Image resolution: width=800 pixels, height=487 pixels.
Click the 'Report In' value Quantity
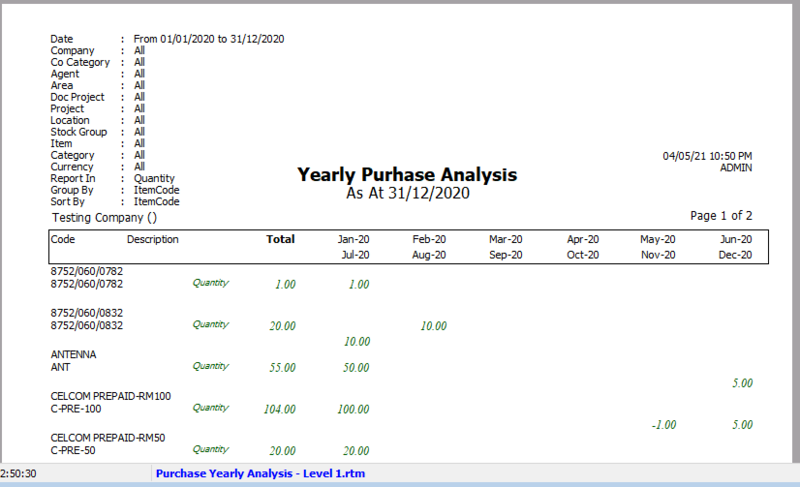tap(154, 178)
